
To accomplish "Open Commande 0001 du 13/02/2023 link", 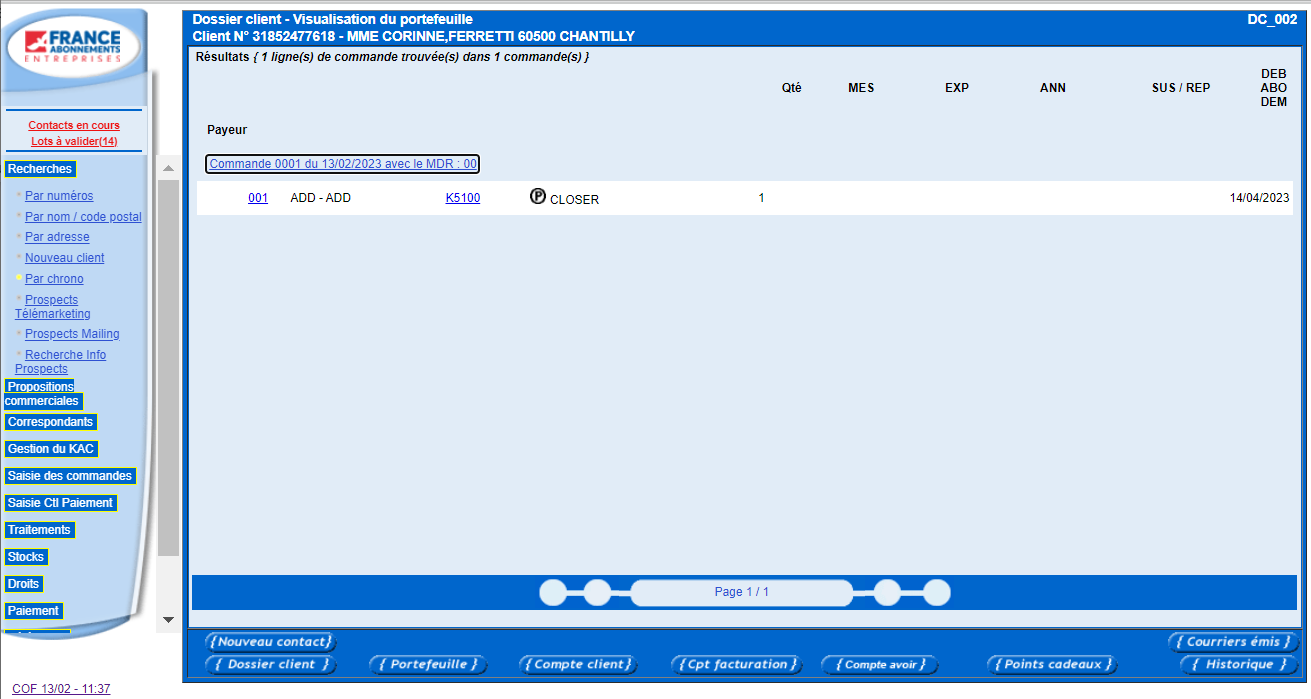I will click(x=343, y=164).
